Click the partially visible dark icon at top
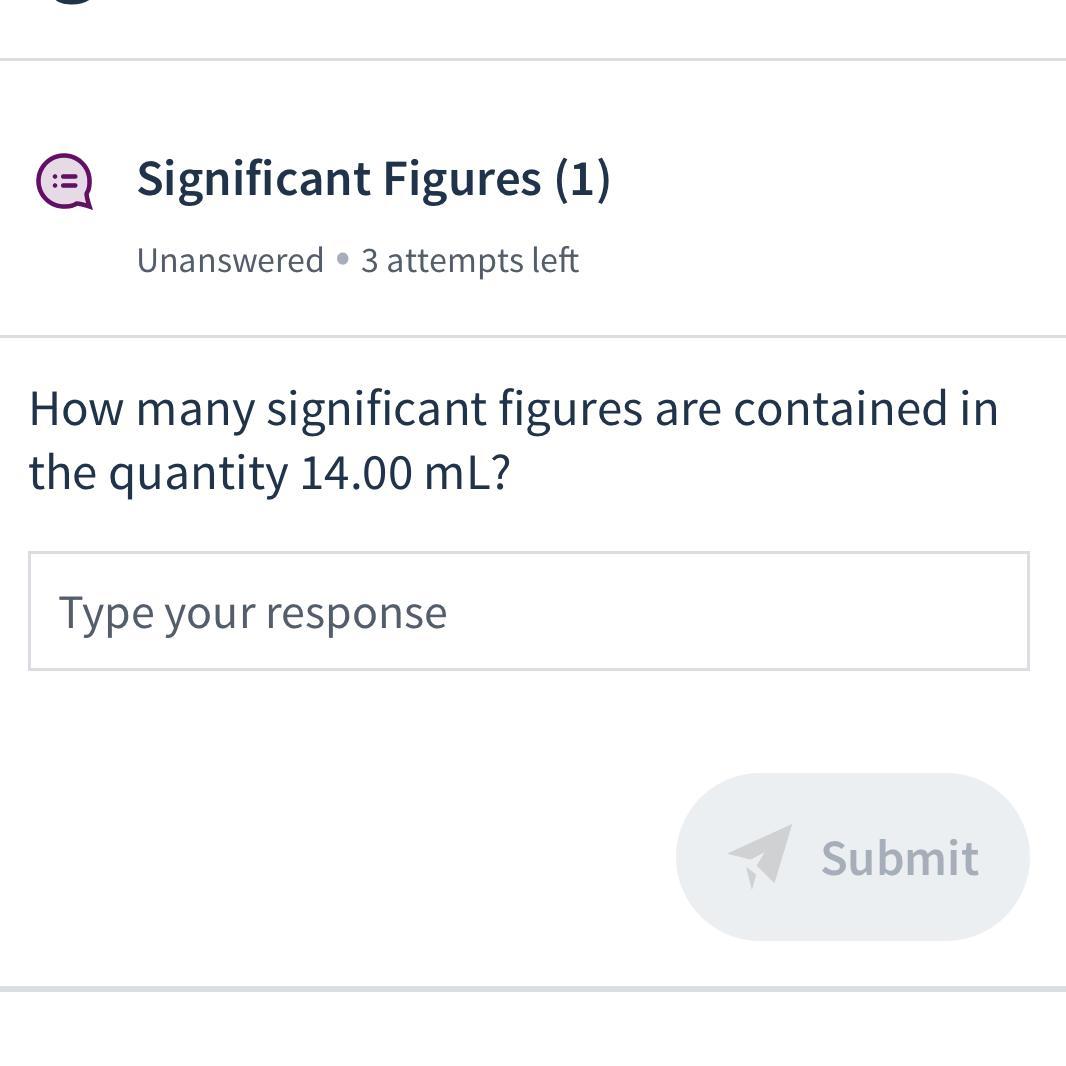Viewport: 1066px width, 1066px height. (70, 3)
